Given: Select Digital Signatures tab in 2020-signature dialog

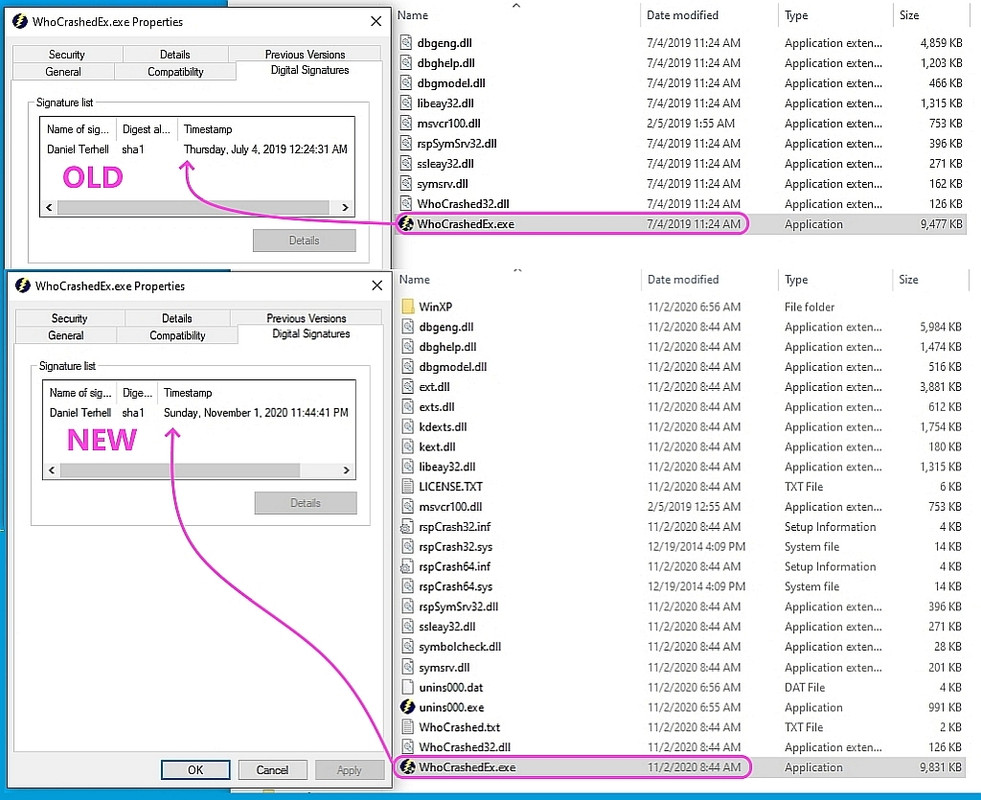Looking at the screenshot, I should (311, 333).
